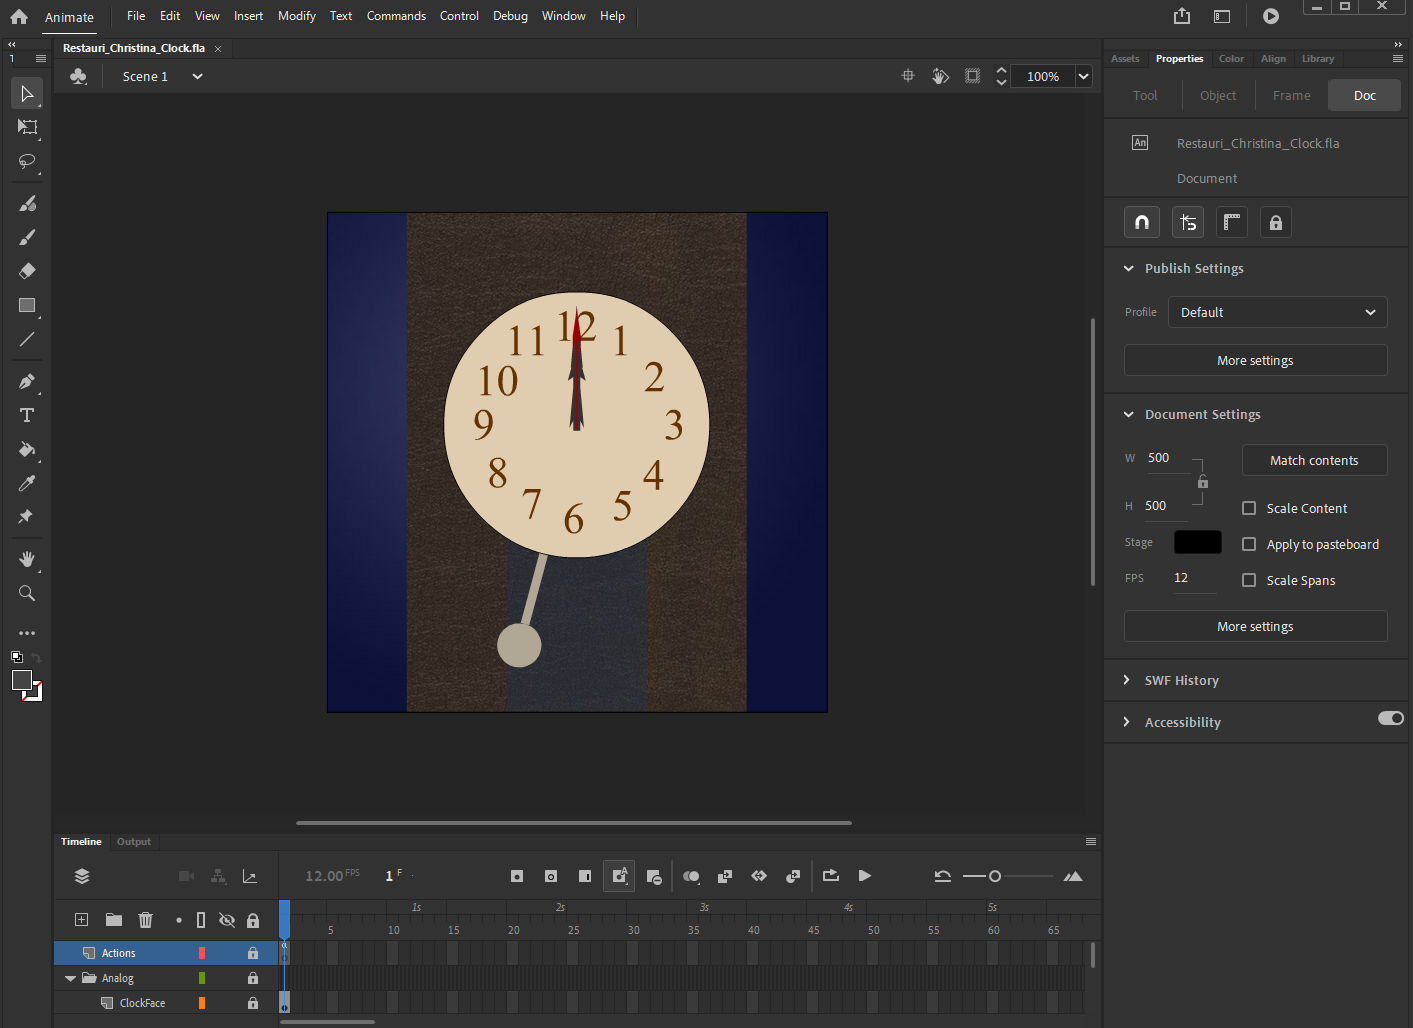1413x1028 pixels.
Task: Enable Scale Content checkbox
Action: tap(1248, 508)
